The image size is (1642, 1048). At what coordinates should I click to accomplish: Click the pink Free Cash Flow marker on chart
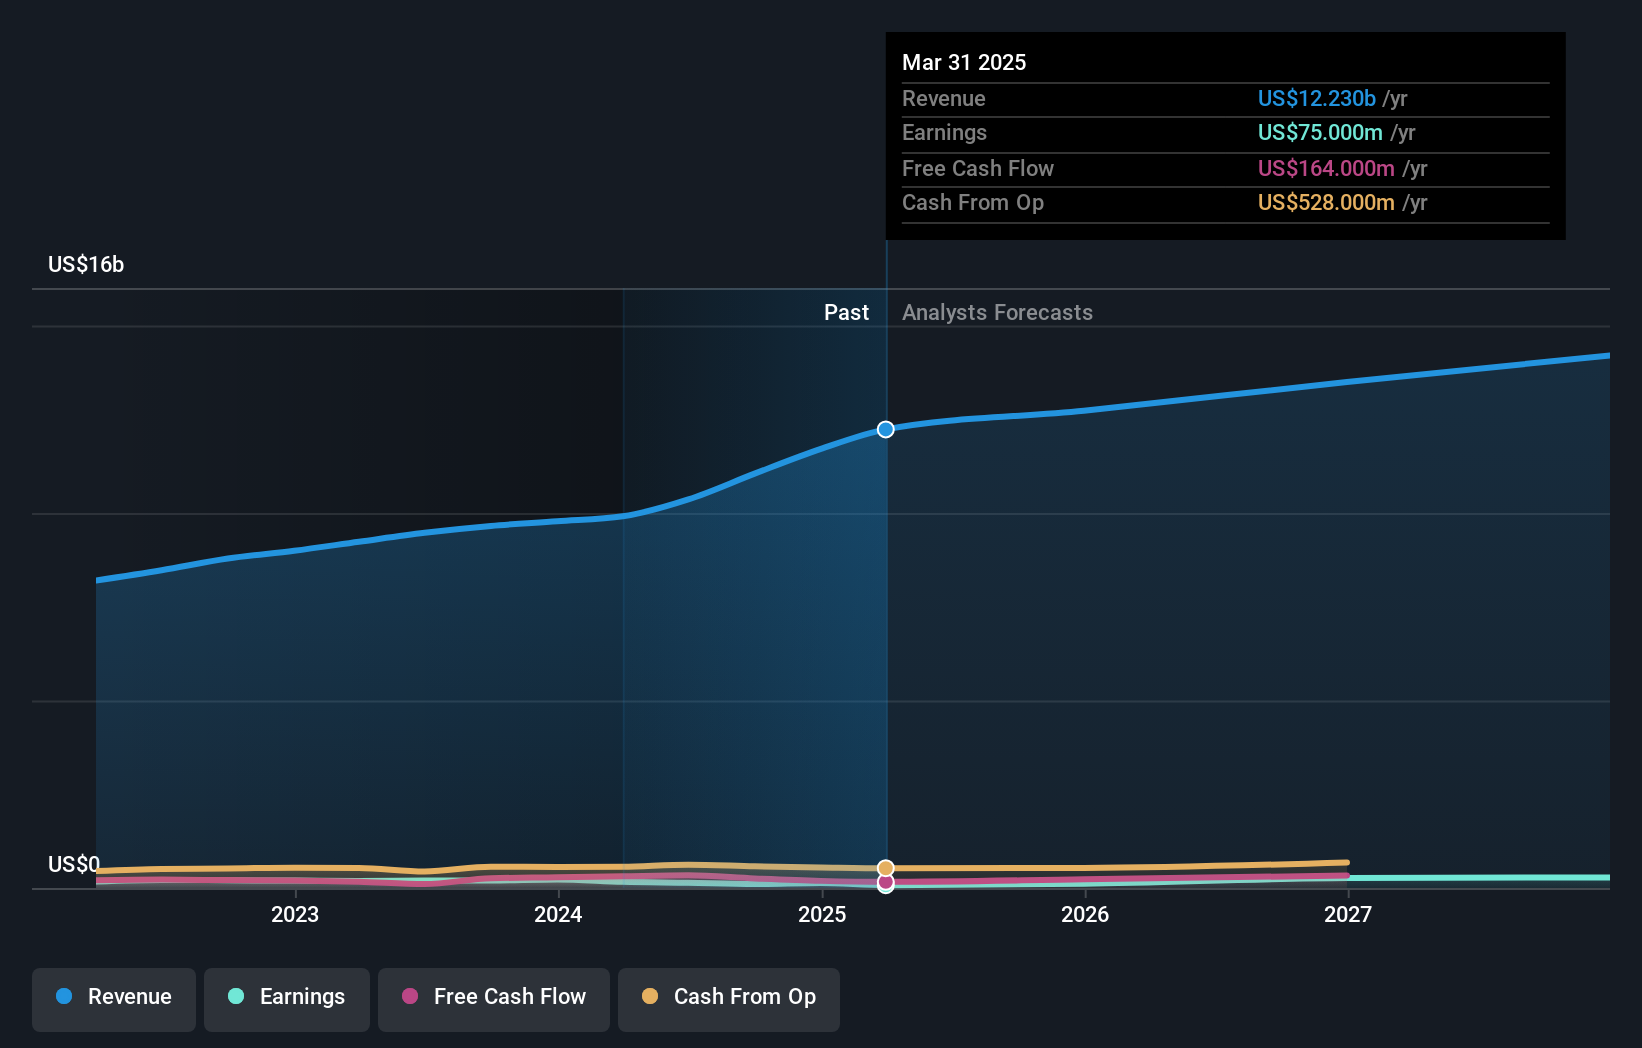click(x=886, y=883)
